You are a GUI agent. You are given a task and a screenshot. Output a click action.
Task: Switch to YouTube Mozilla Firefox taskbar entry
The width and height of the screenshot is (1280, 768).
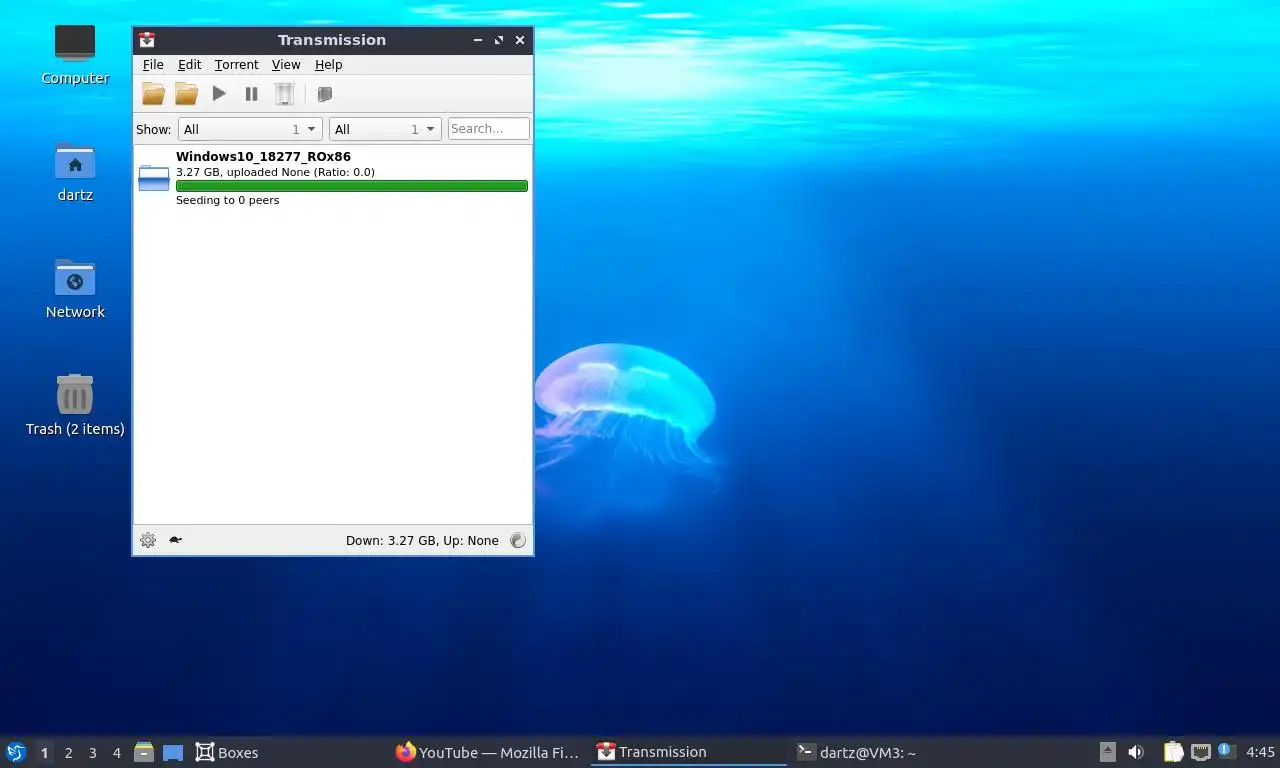(488, 753)
